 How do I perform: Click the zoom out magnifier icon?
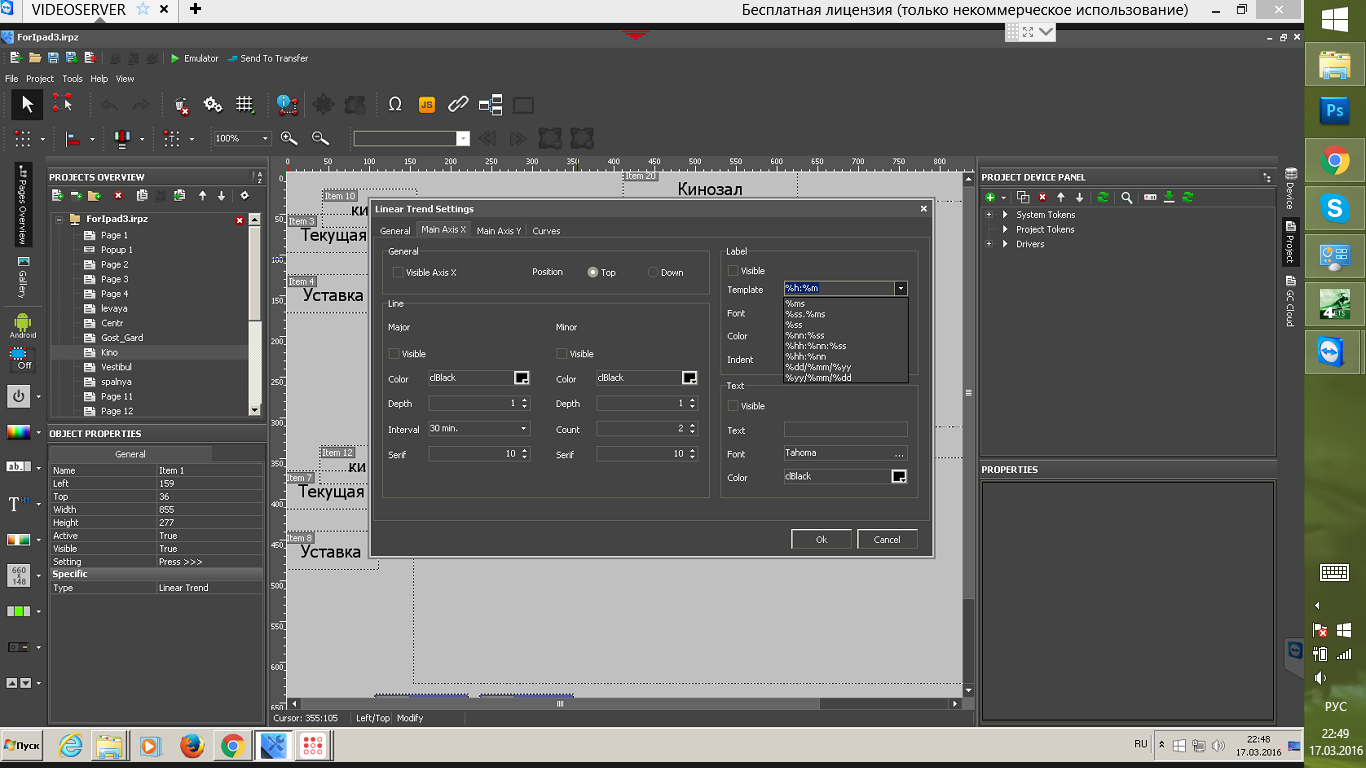[x=320, y=138]
